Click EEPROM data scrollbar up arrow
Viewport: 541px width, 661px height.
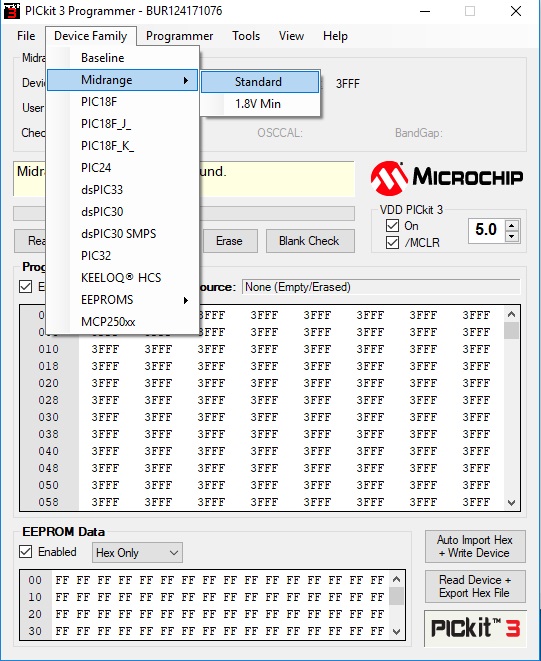click(x=396, y=579)
